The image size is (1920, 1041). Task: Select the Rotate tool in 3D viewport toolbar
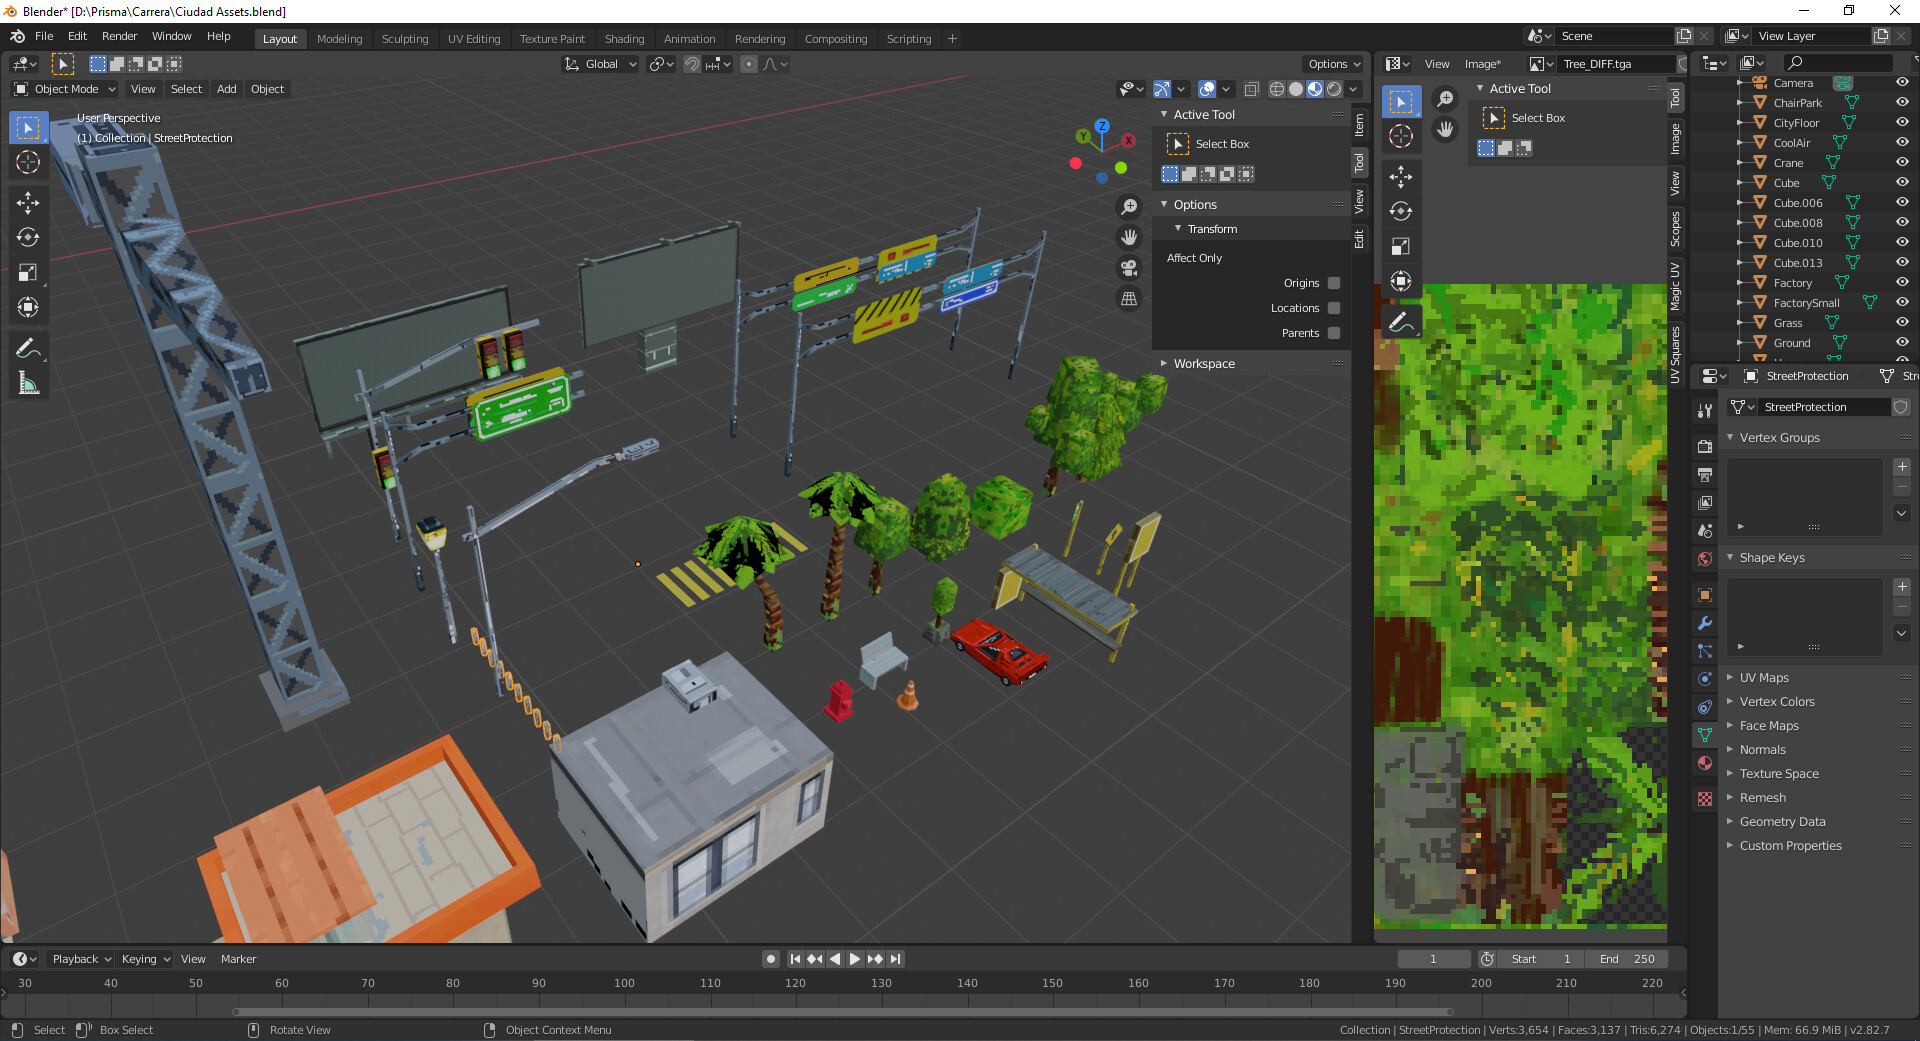(x=28, y=238)
